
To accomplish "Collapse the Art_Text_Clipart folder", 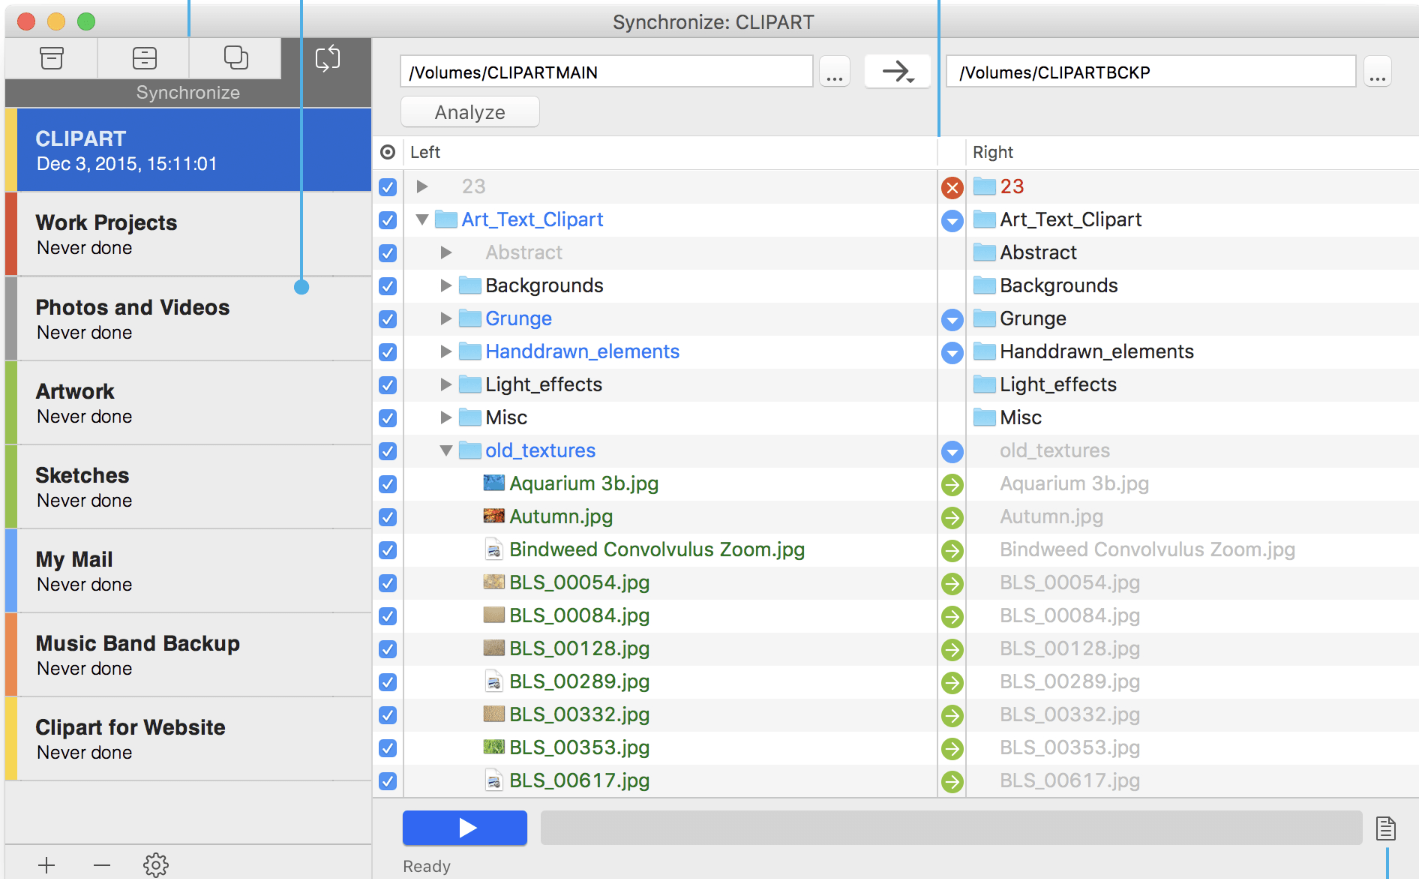I will (422, 220).
